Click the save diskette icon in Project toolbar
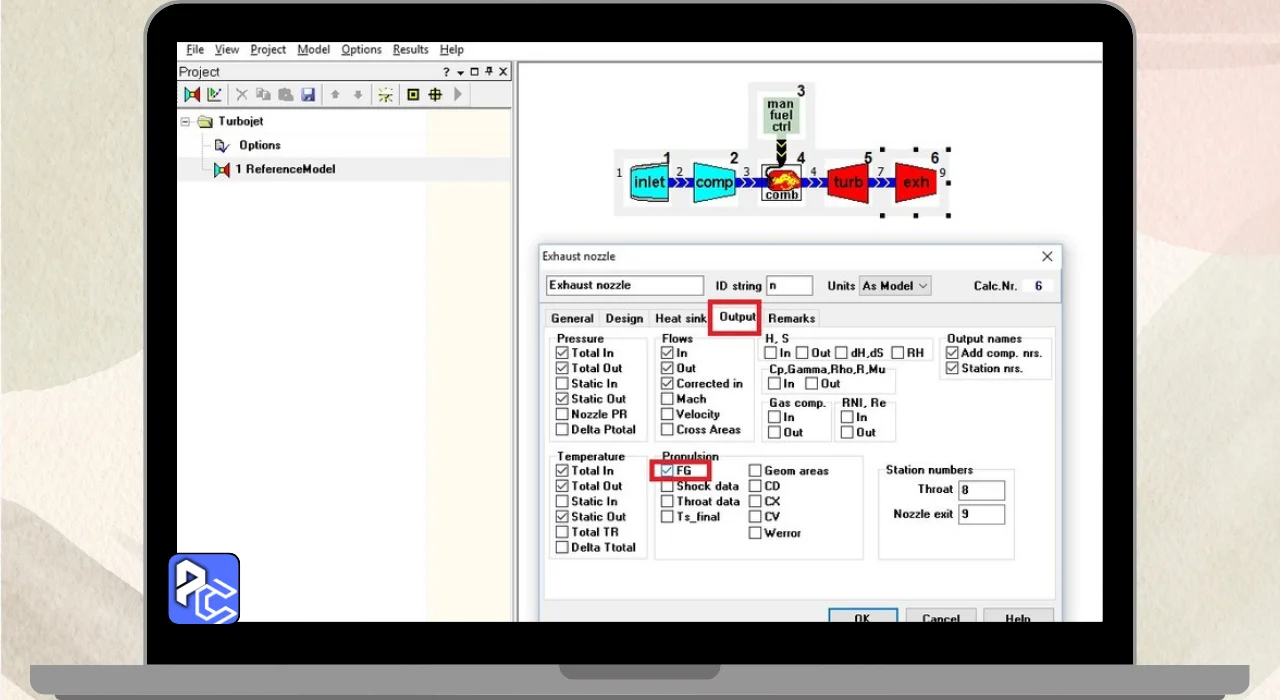 click(308, 94)
